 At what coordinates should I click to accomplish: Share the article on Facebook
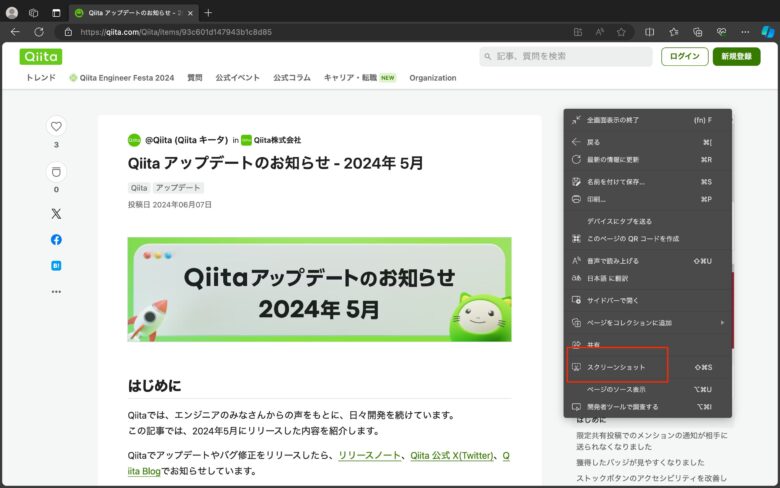pos(56,240)
